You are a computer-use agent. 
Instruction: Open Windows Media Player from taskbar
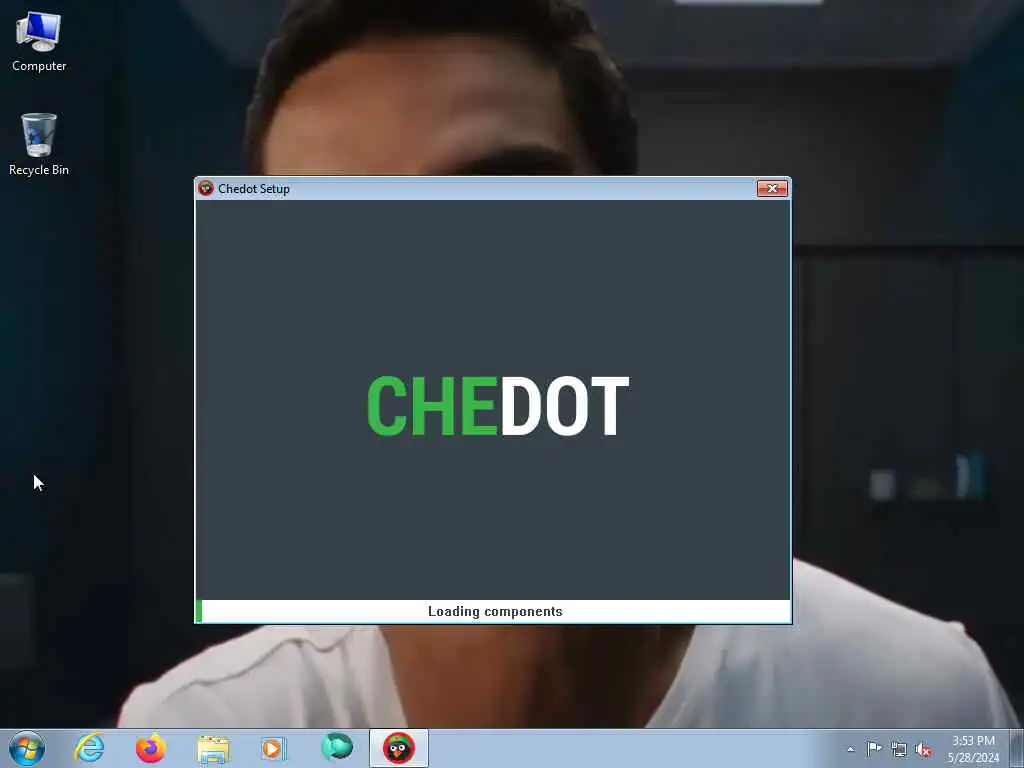click(x=274, y=748)
